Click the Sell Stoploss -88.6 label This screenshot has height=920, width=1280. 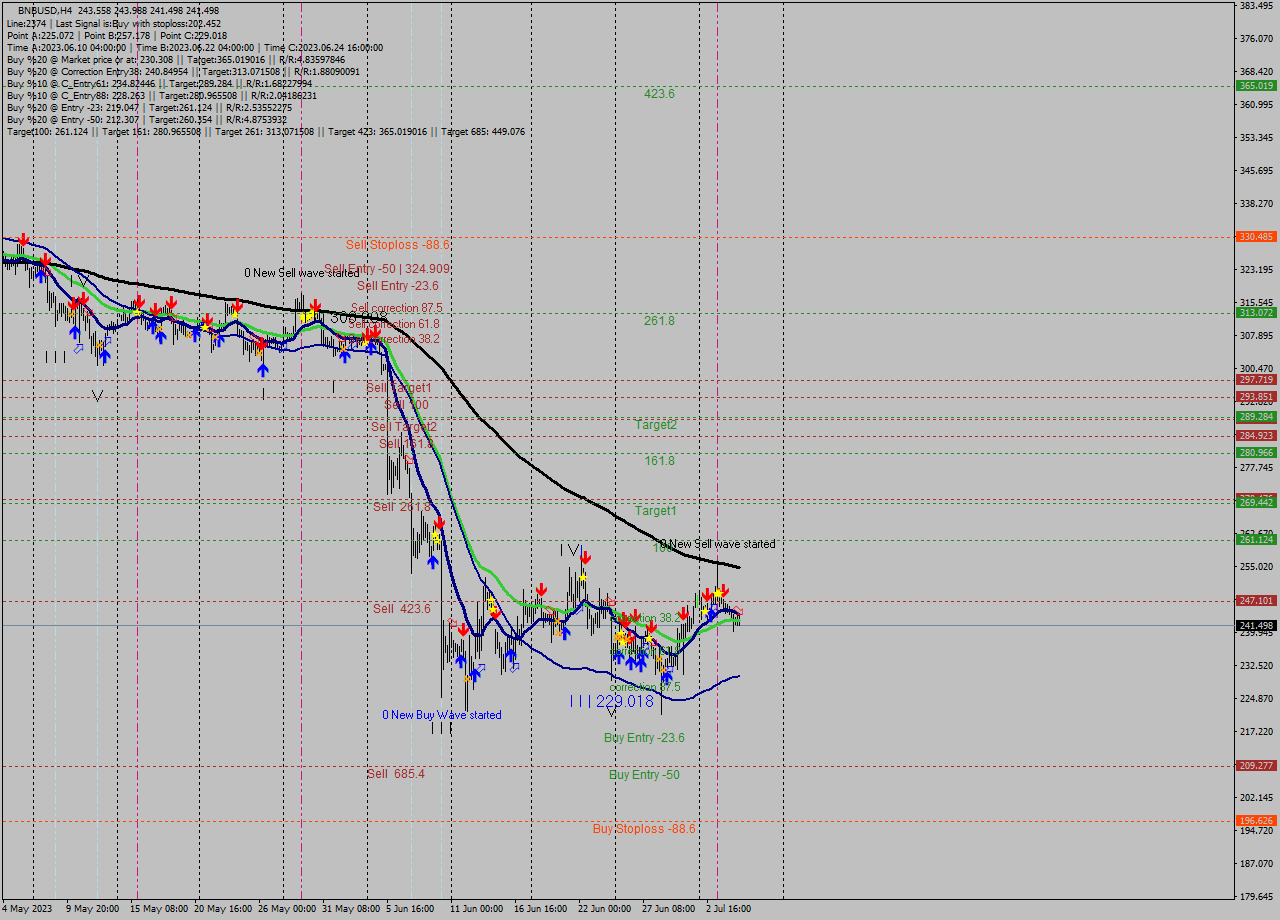click(398, 244)
